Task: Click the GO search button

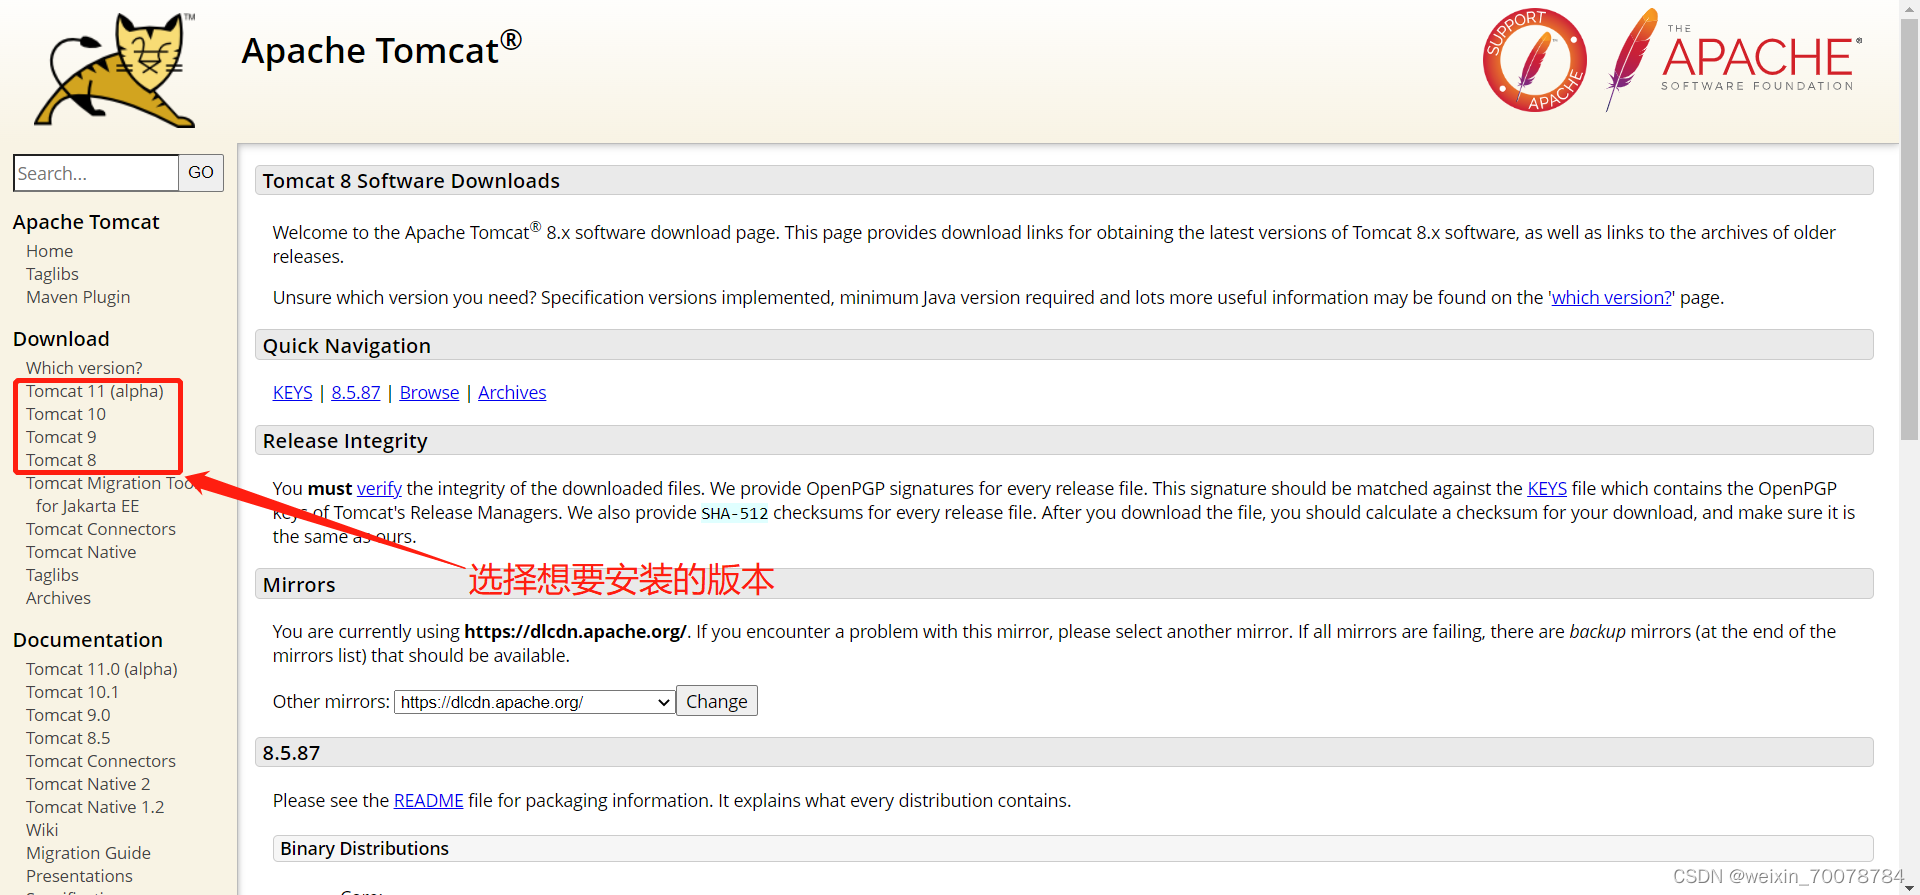Action: [200, 173]
